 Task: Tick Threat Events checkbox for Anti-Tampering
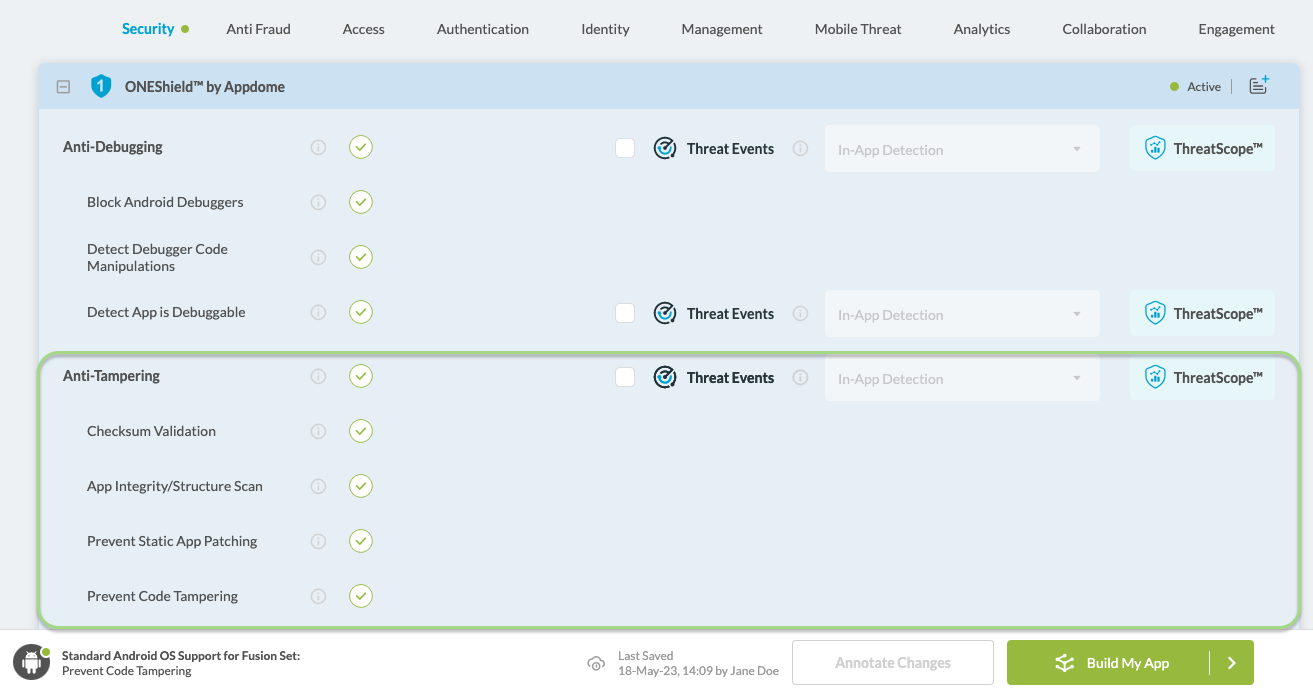625,378
